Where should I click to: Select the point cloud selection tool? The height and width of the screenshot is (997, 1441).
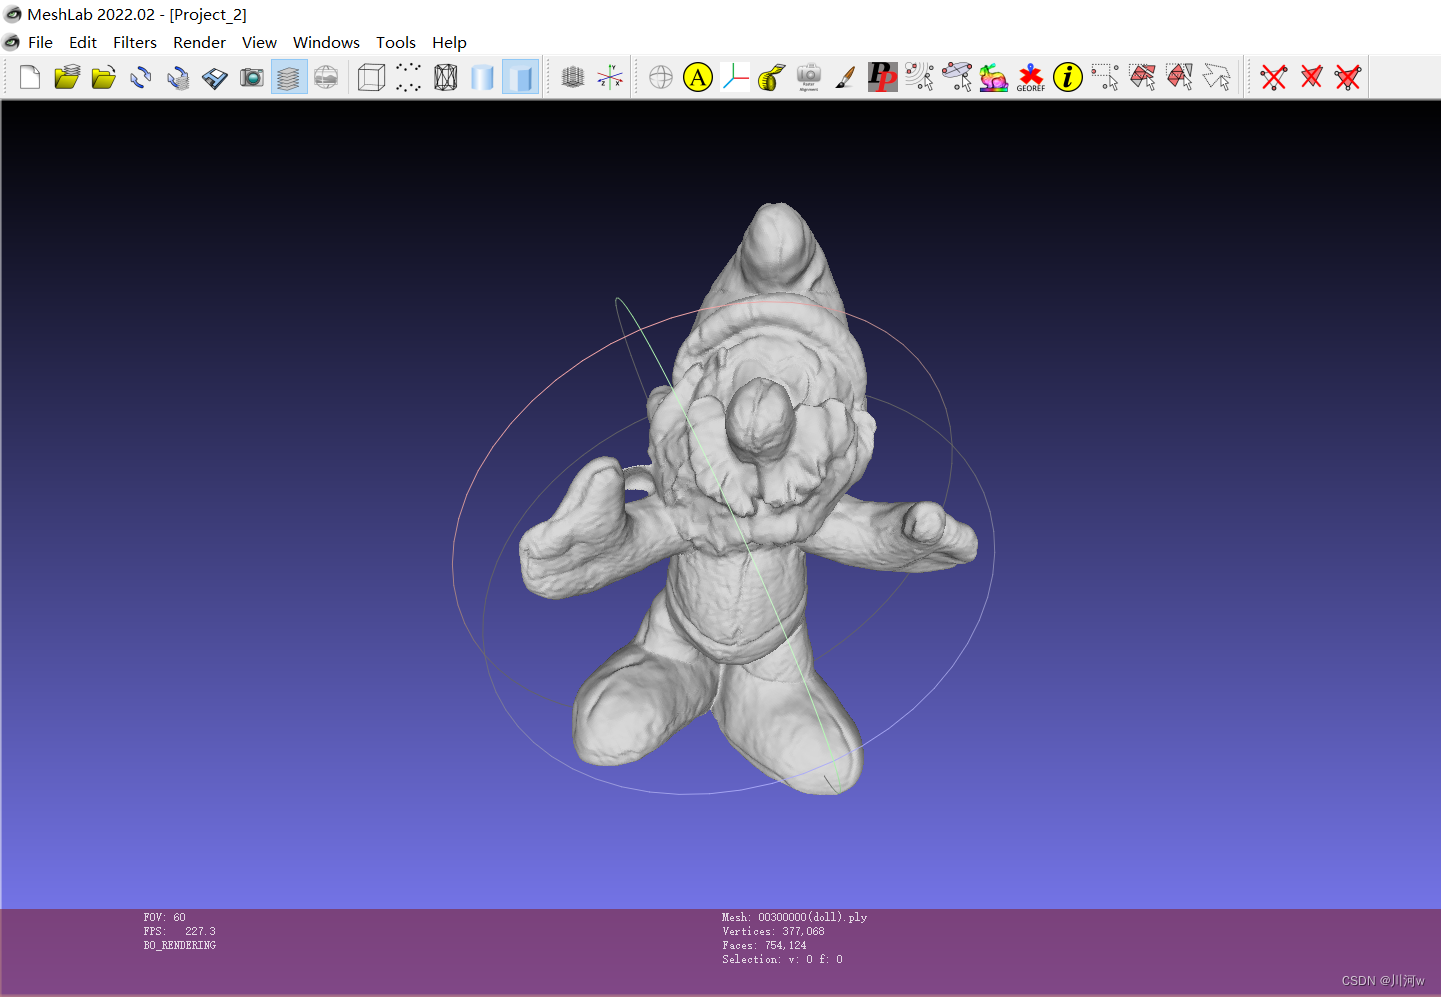(x=920, y=77)
